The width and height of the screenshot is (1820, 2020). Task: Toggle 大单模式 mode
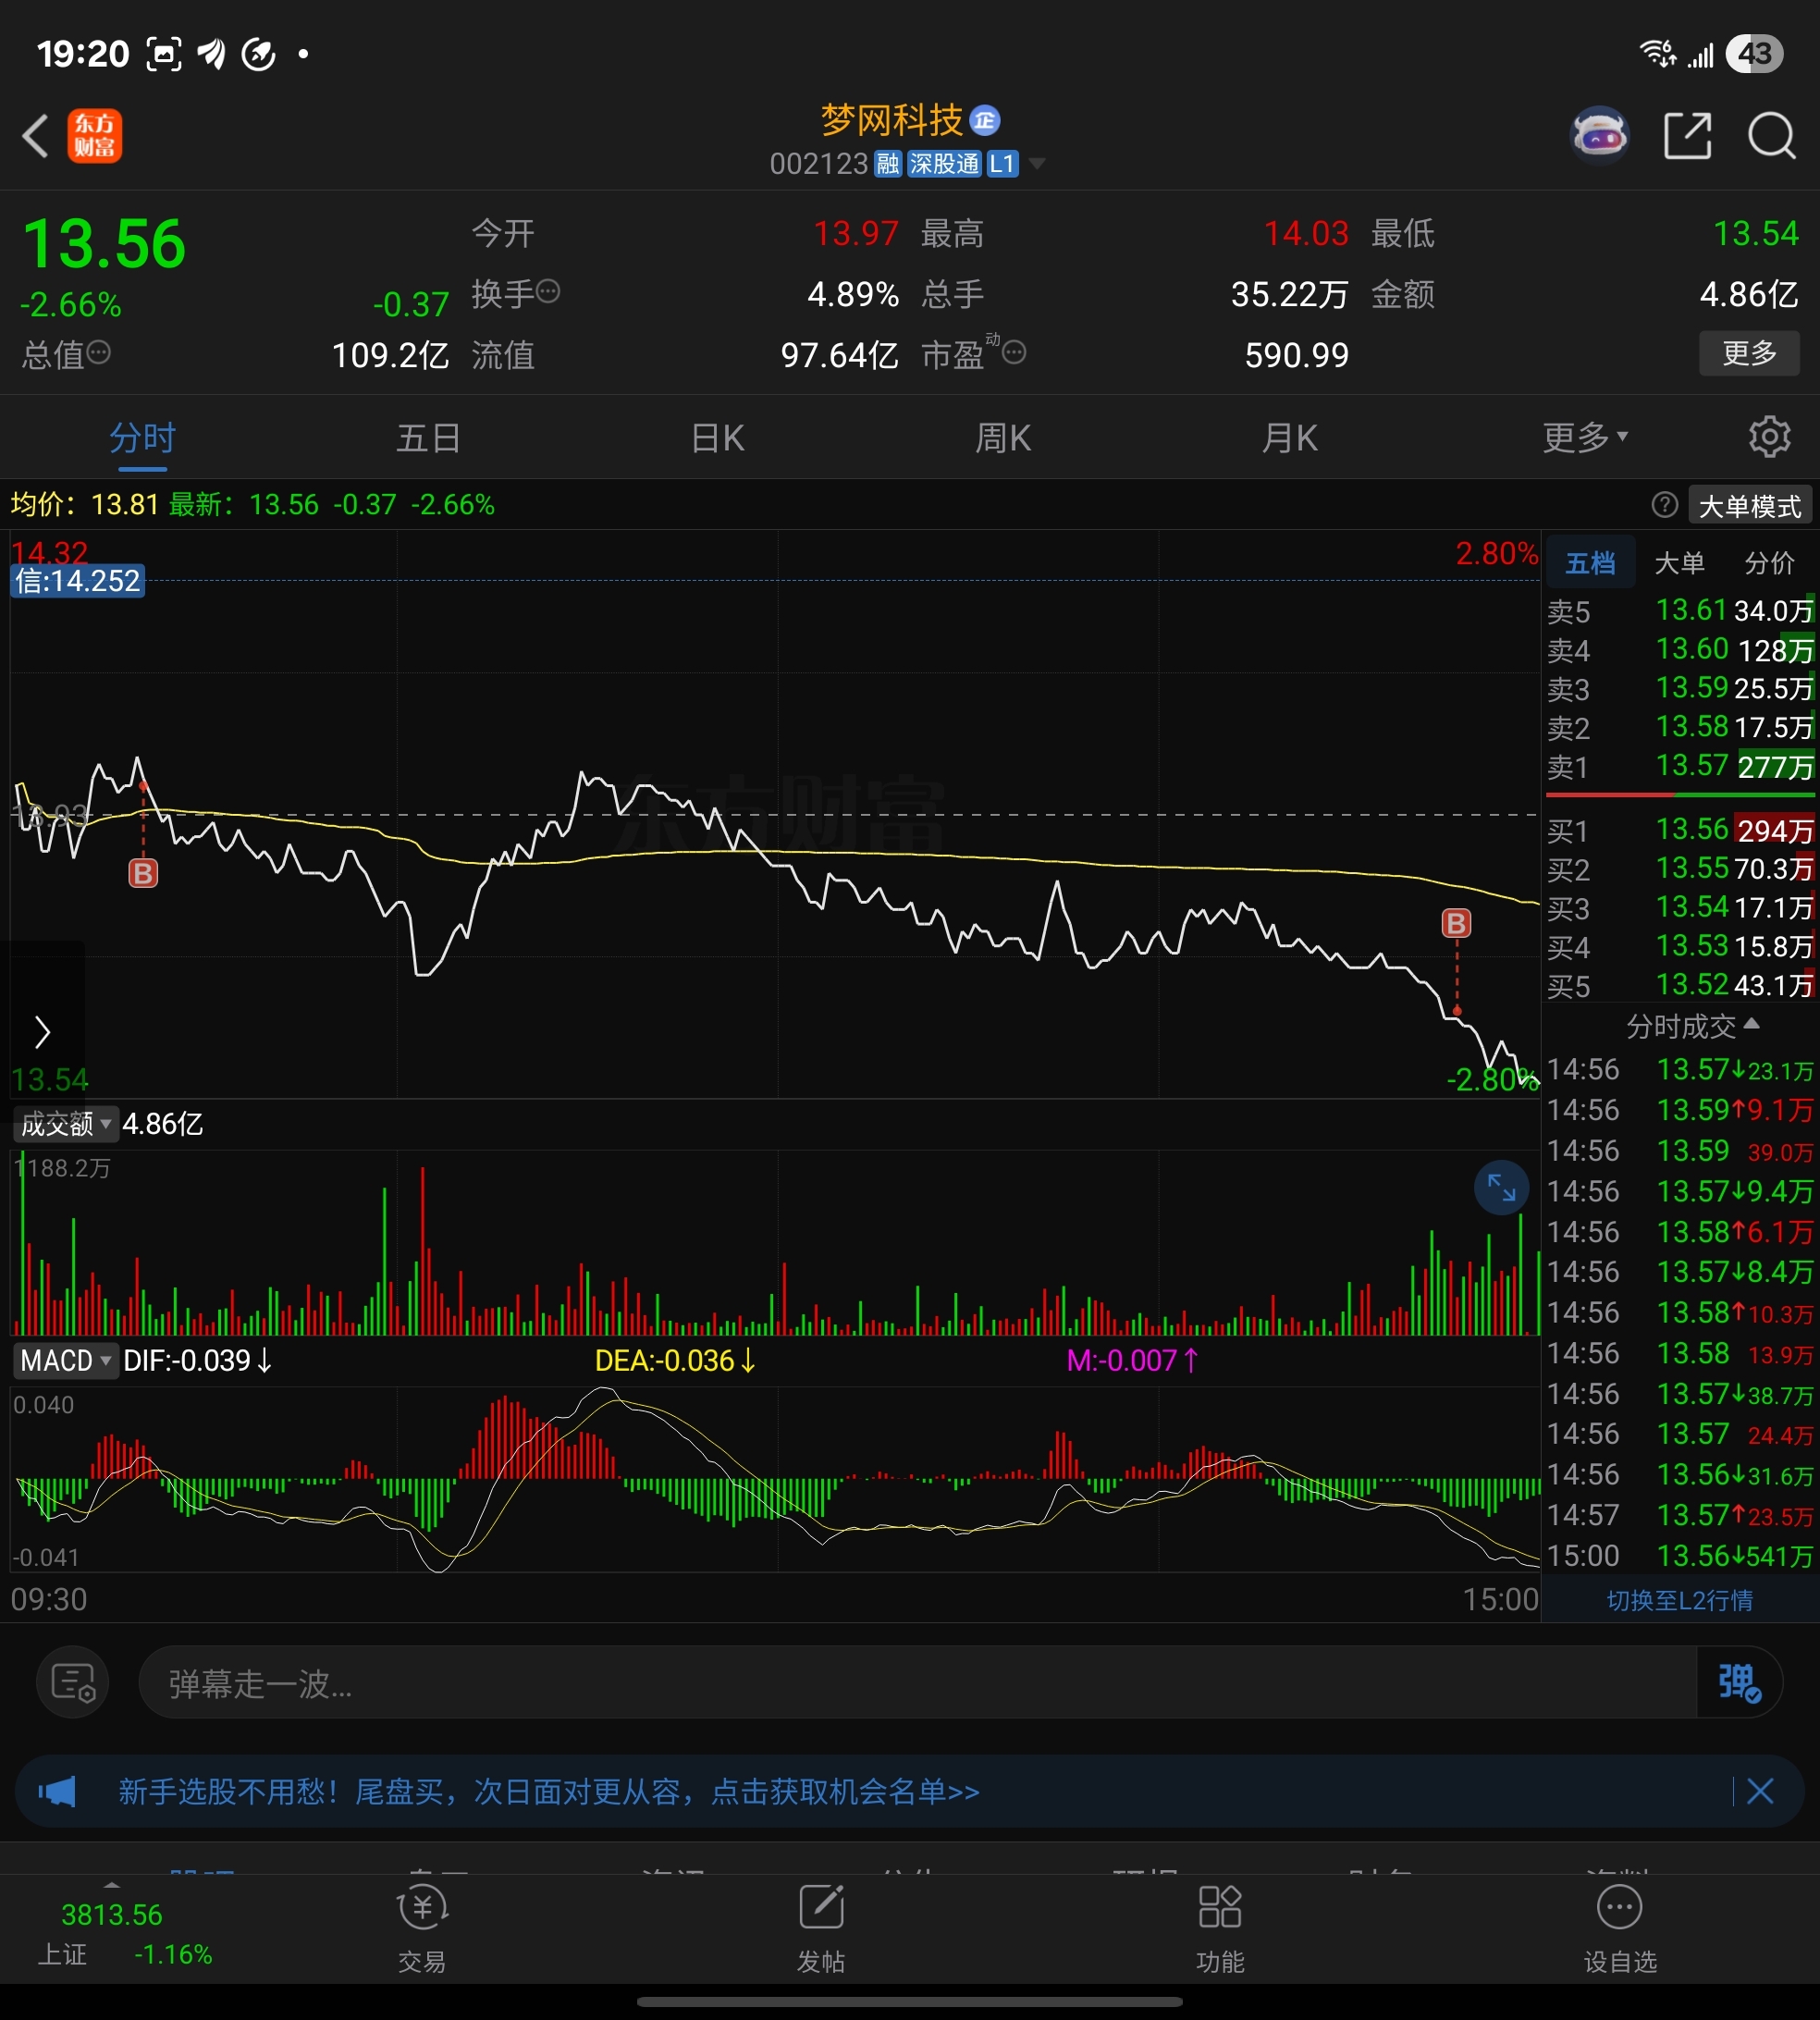click(1750, 506)
